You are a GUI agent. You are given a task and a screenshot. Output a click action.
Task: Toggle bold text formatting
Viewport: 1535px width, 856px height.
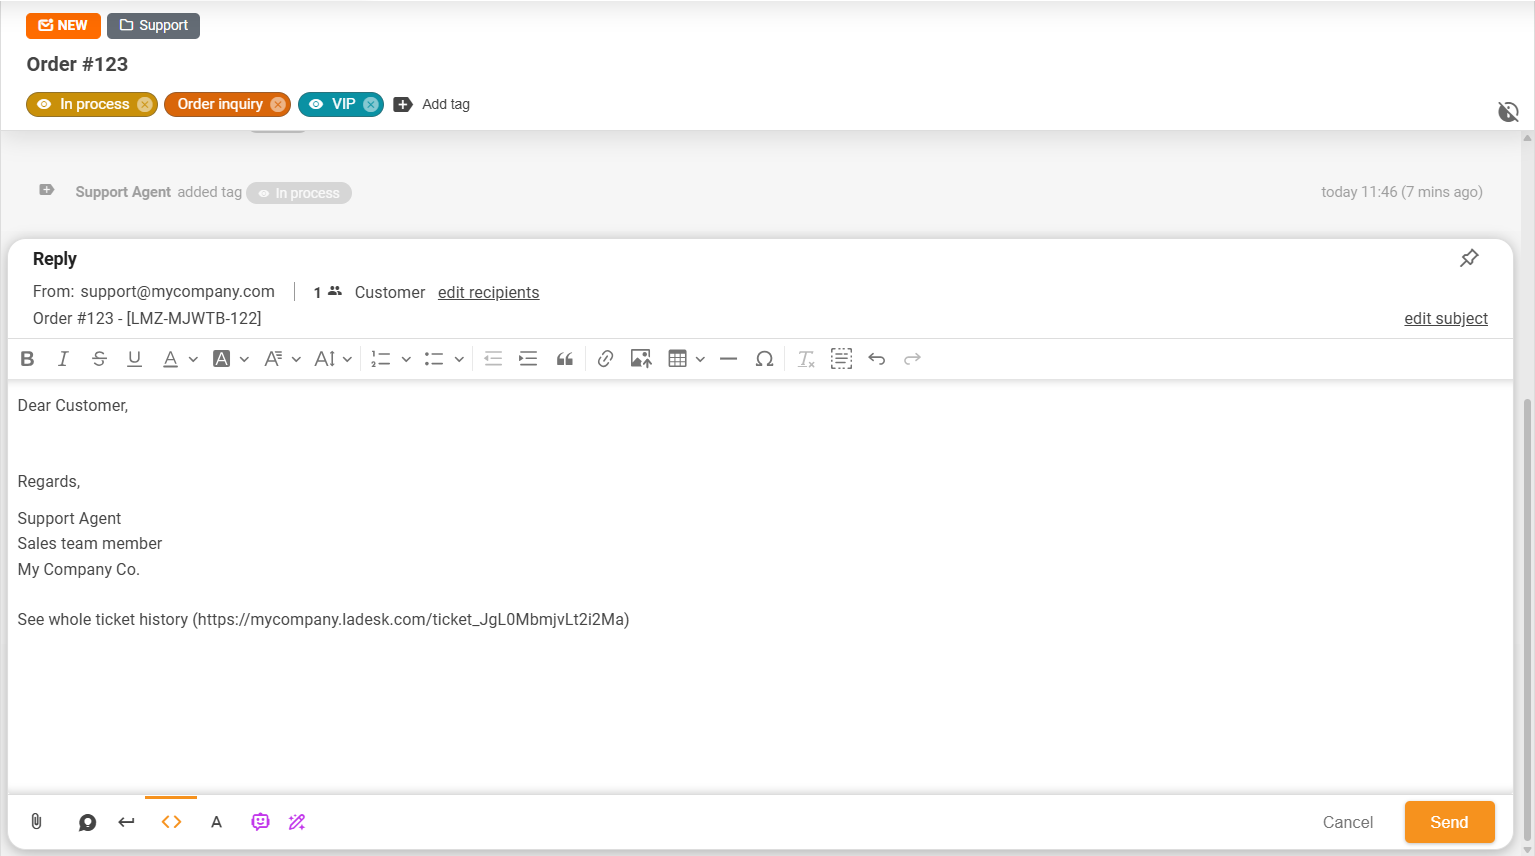27,358
